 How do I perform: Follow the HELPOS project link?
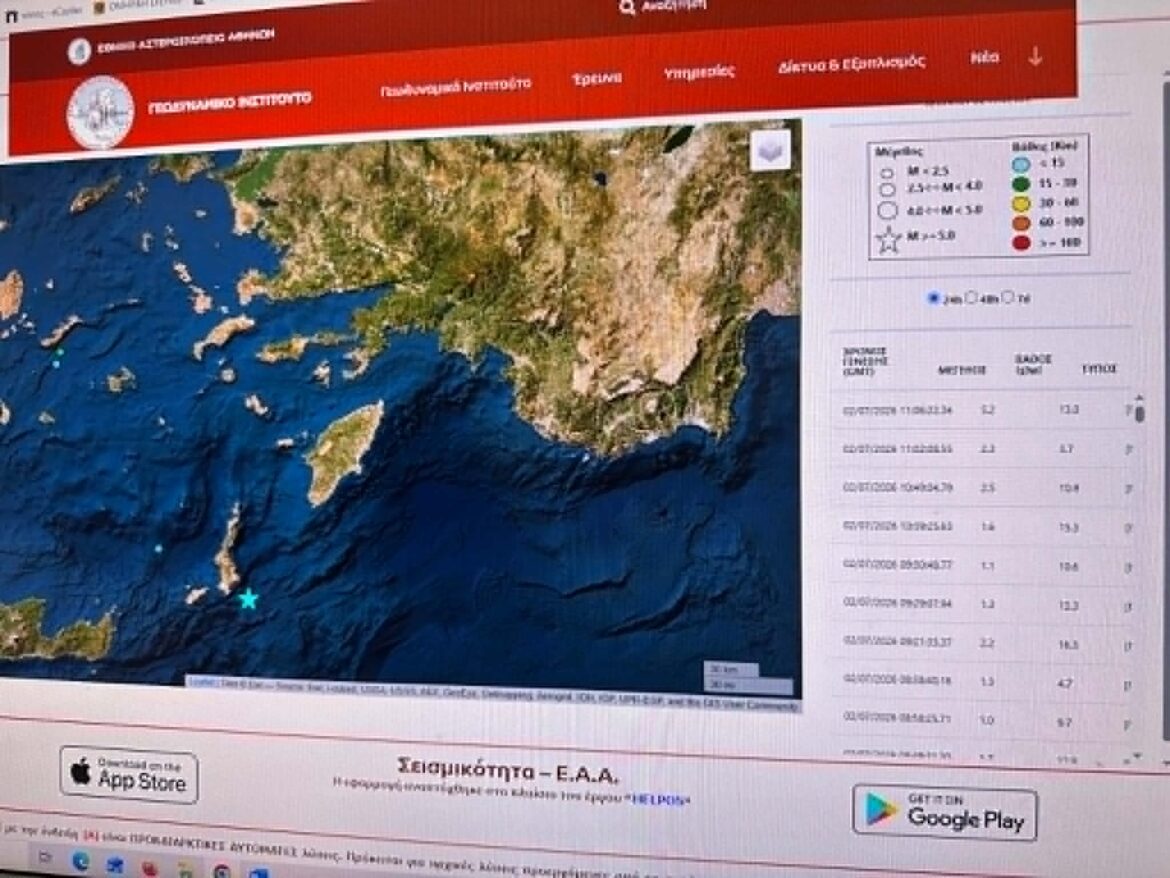click(657, 799)
